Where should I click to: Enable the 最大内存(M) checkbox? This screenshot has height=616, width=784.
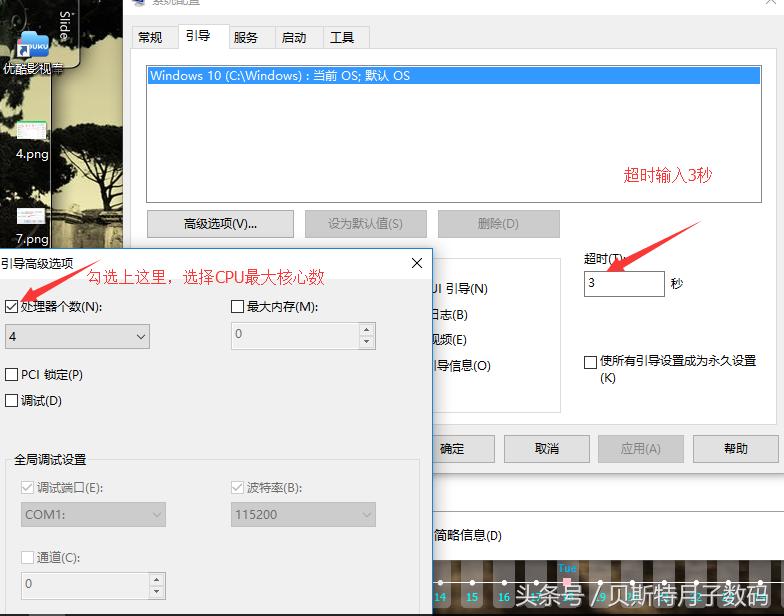click(x=238, y=306)
